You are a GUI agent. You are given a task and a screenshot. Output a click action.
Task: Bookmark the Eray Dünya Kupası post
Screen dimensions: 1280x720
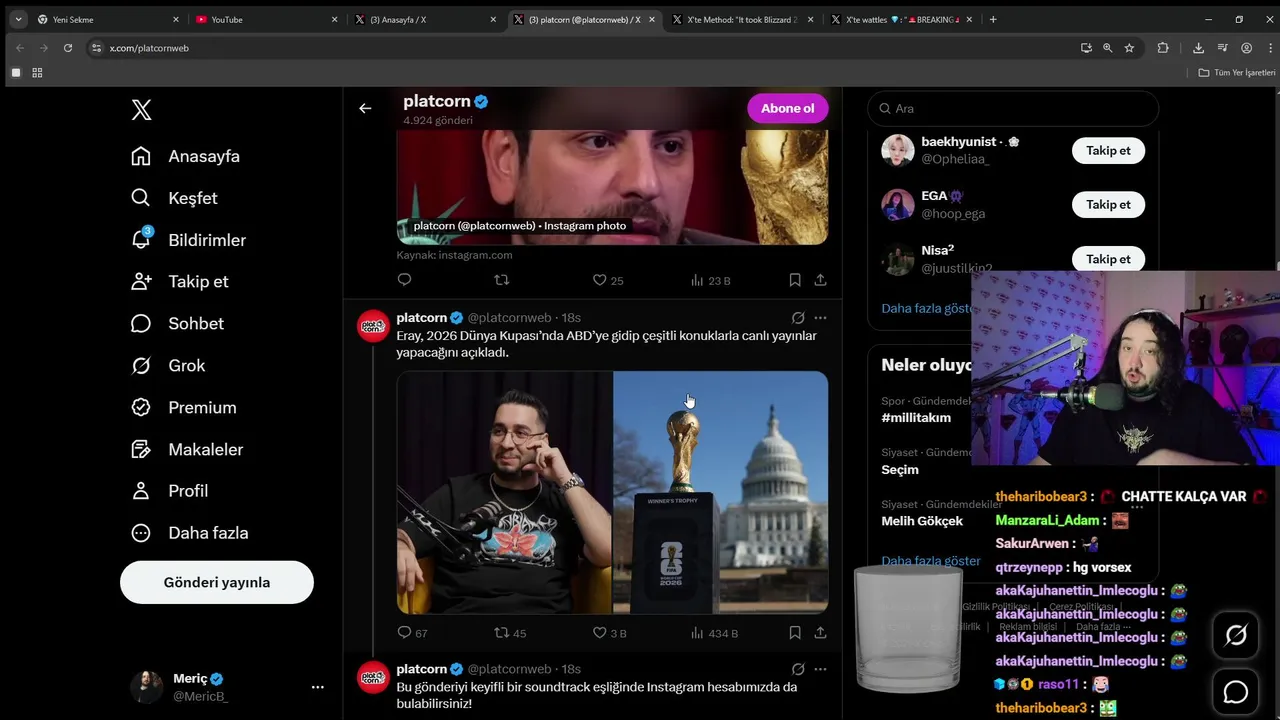pos(795,632)
